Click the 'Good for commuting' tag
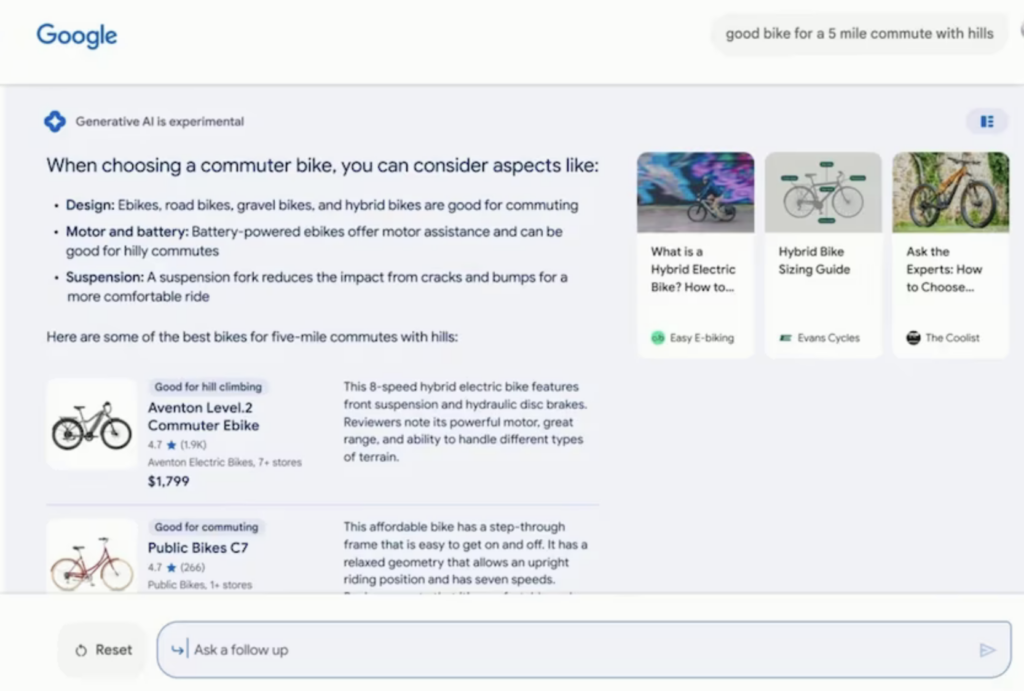1024x691 pixels. click(206, 527)
